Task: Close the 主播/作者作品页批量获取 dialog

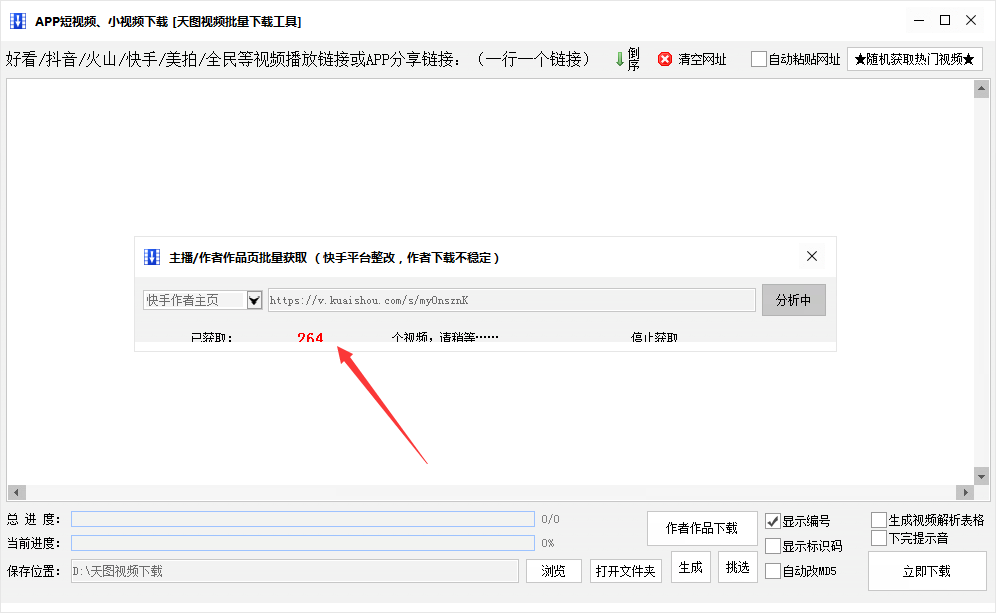Action: [812, 256]
